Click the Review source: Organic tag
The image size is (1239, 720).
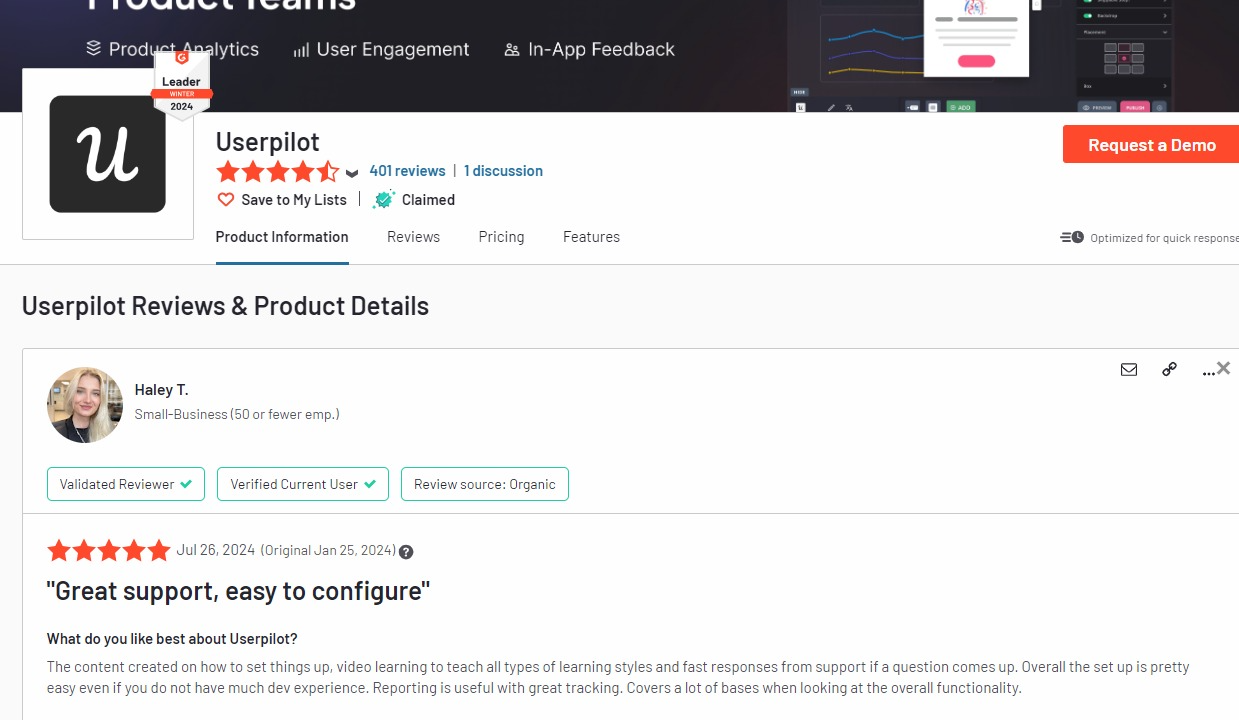point(485,484)
